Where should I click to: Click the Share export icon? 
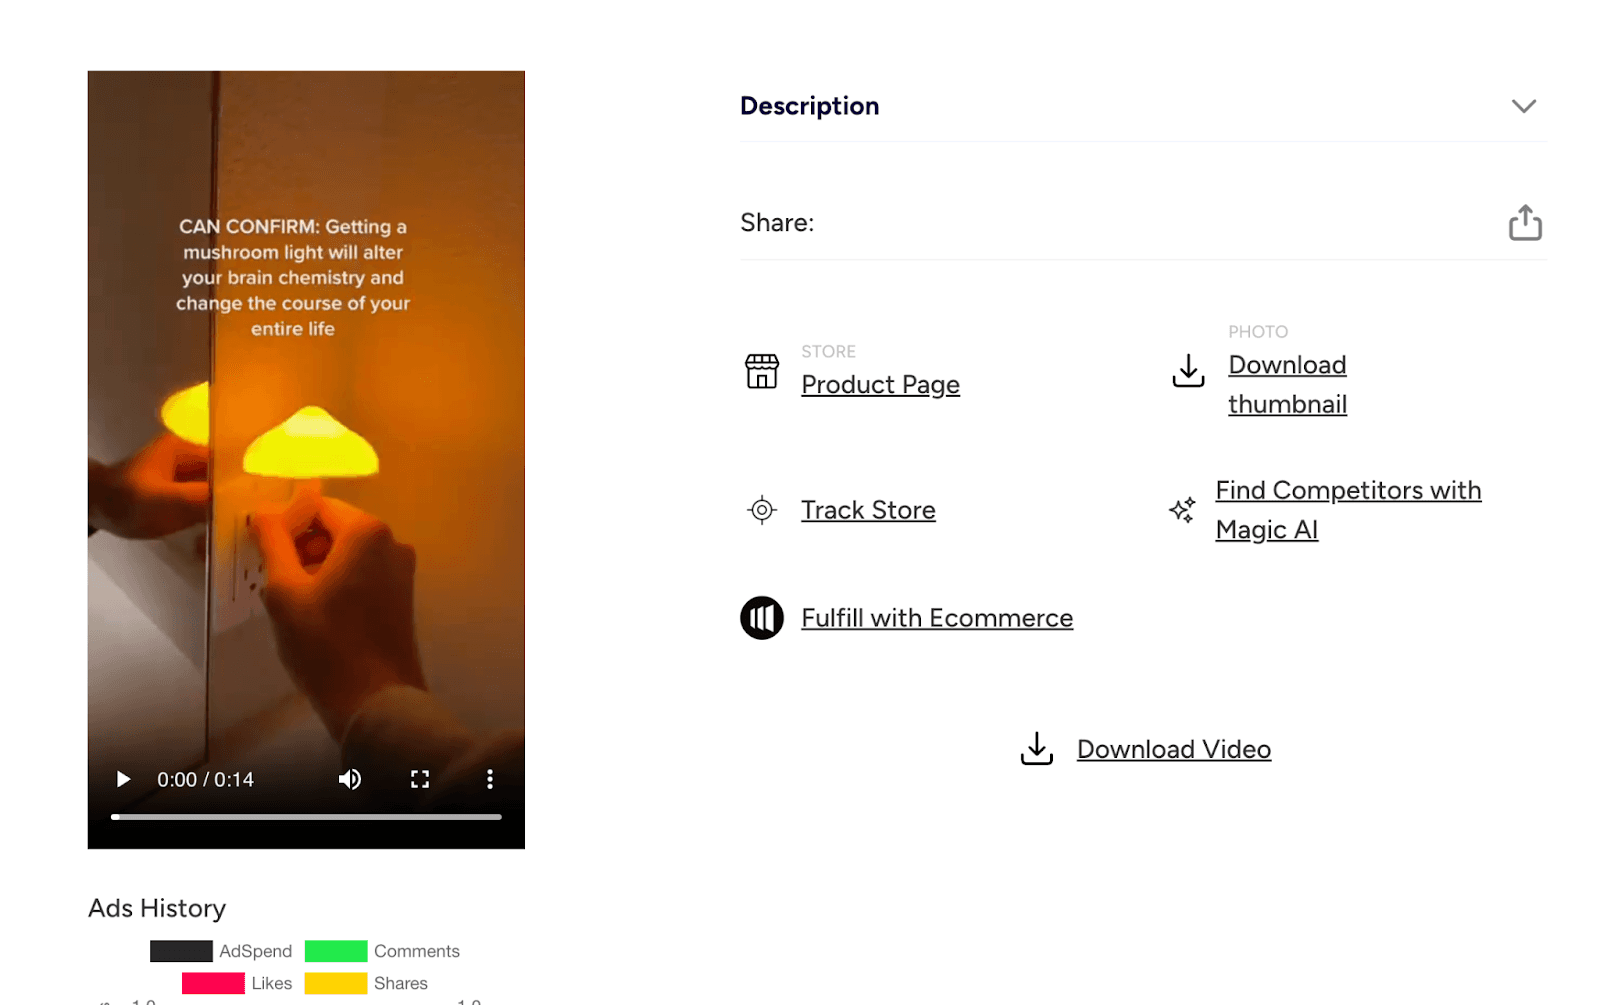[1524, 223]
